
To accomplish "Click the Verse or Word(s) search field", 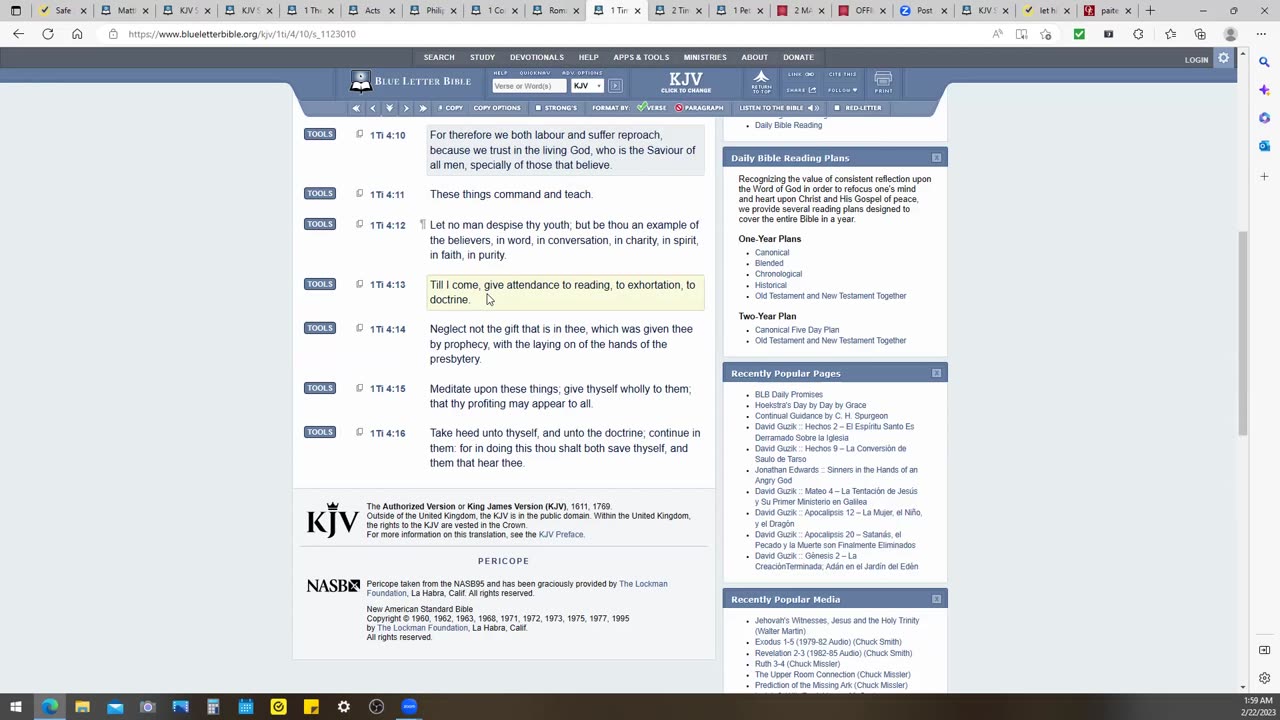I will 529,86.
